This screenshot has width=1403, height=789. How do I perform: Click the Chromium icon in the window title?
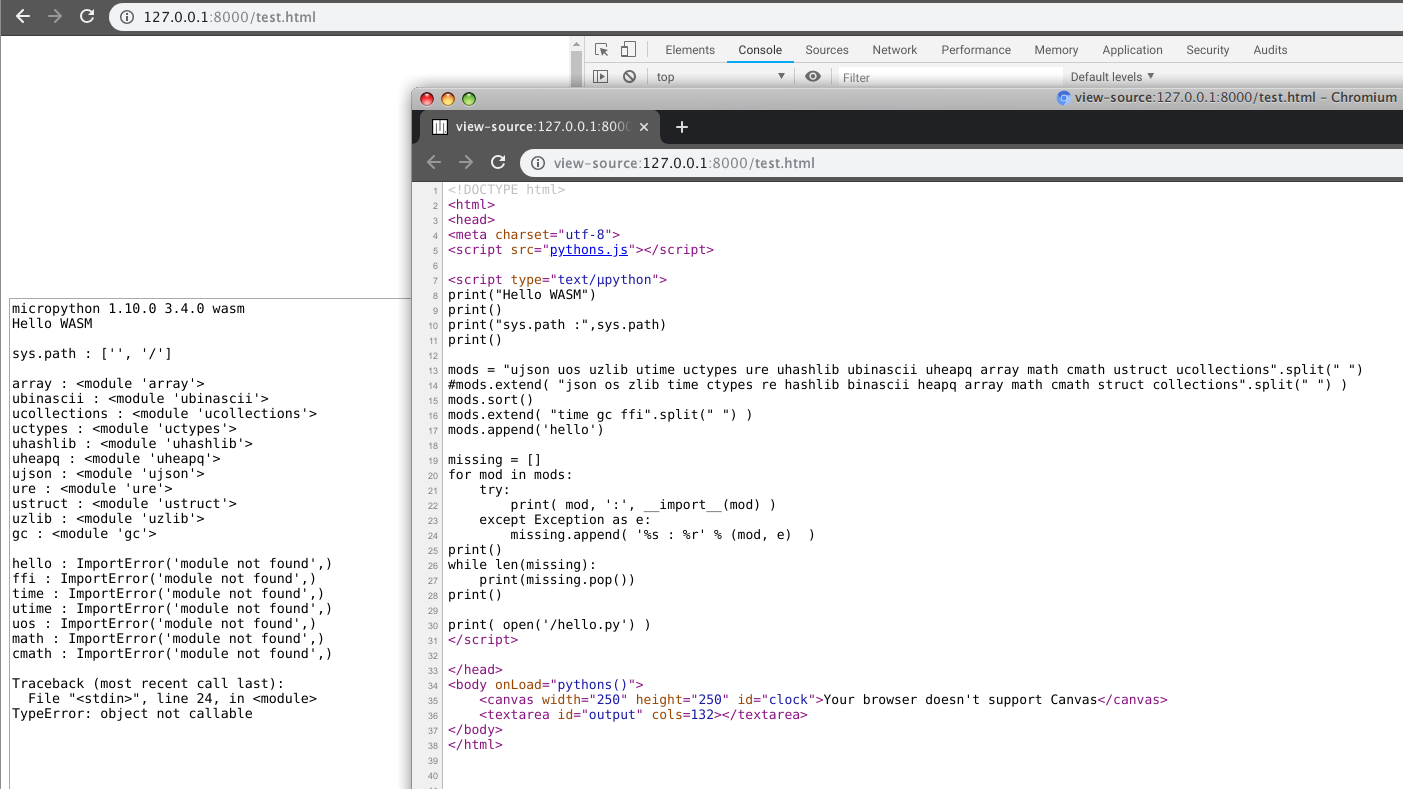pos(1064,97)
